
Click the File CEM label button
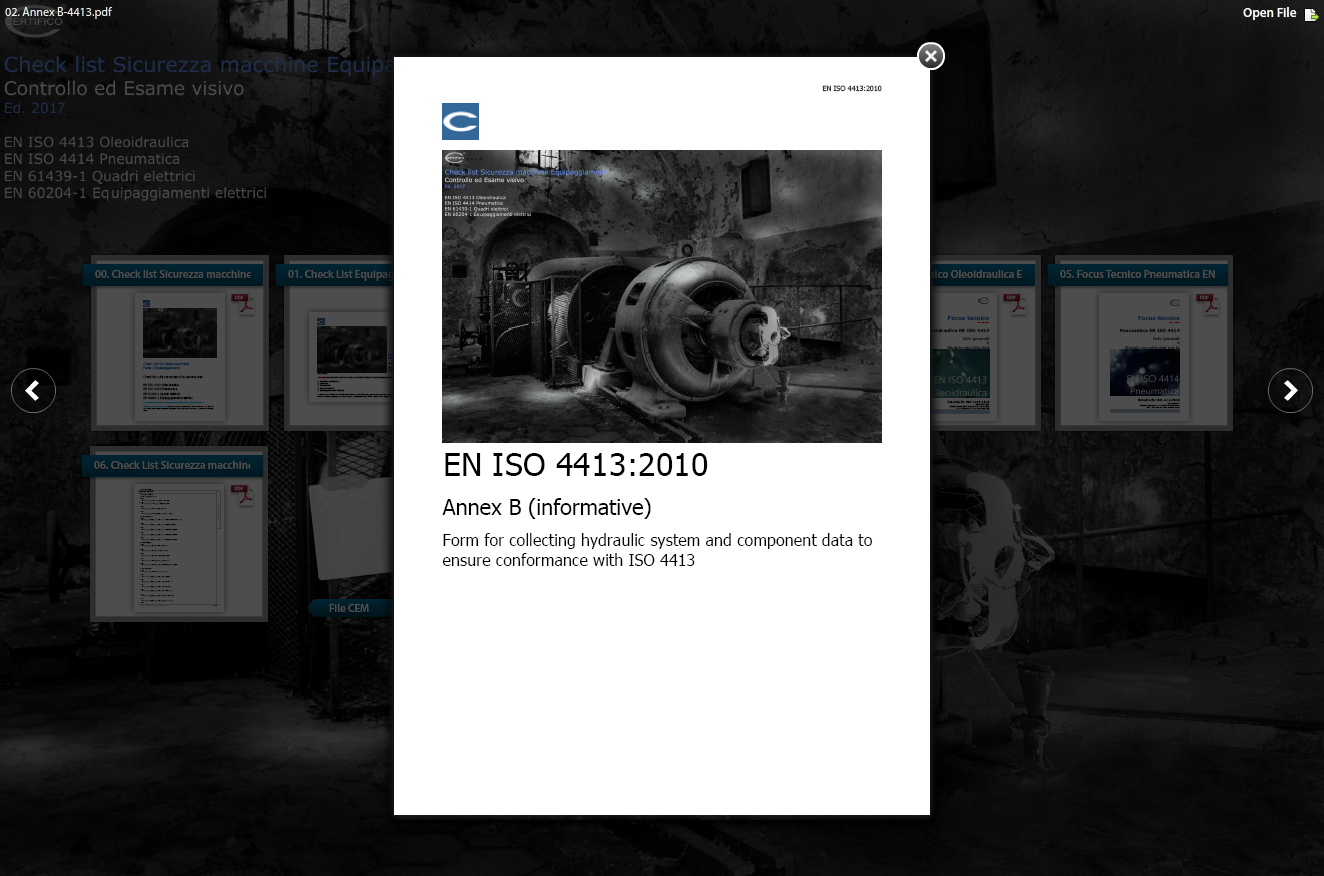pos(349,608)
